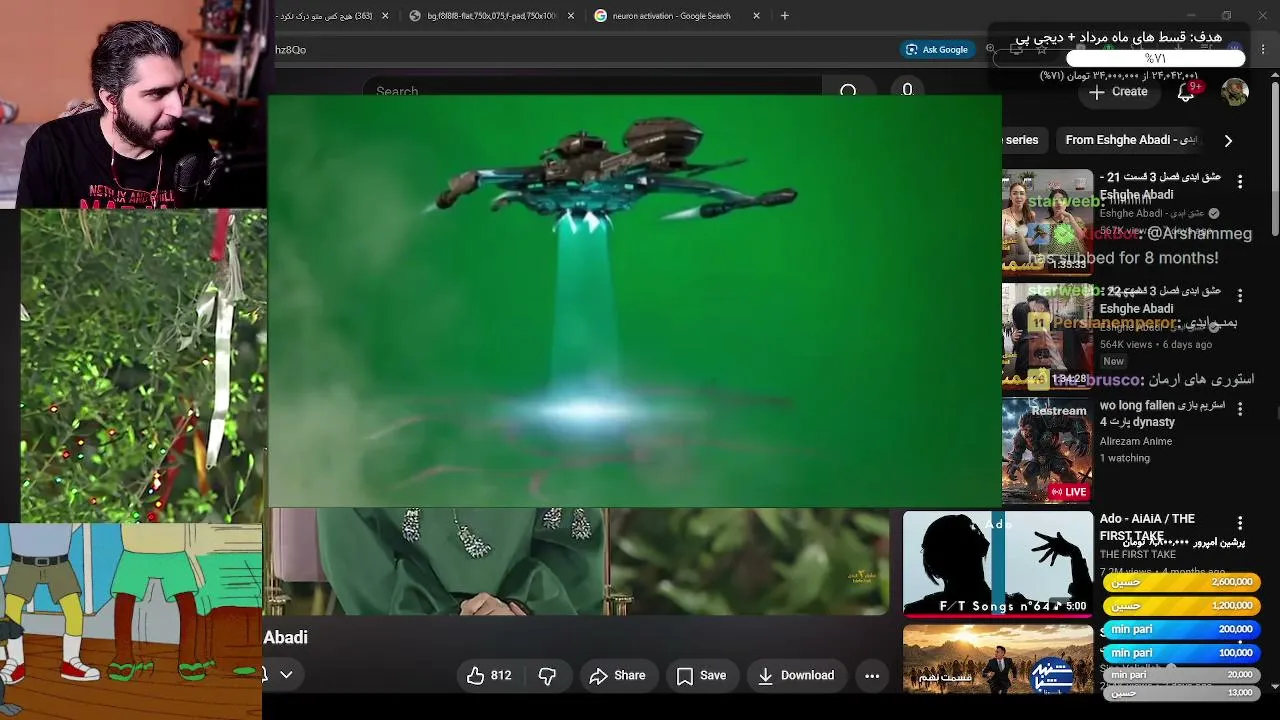Click the Create button
This screenshot has height=720, width=1280.
tap(1118, 92)
